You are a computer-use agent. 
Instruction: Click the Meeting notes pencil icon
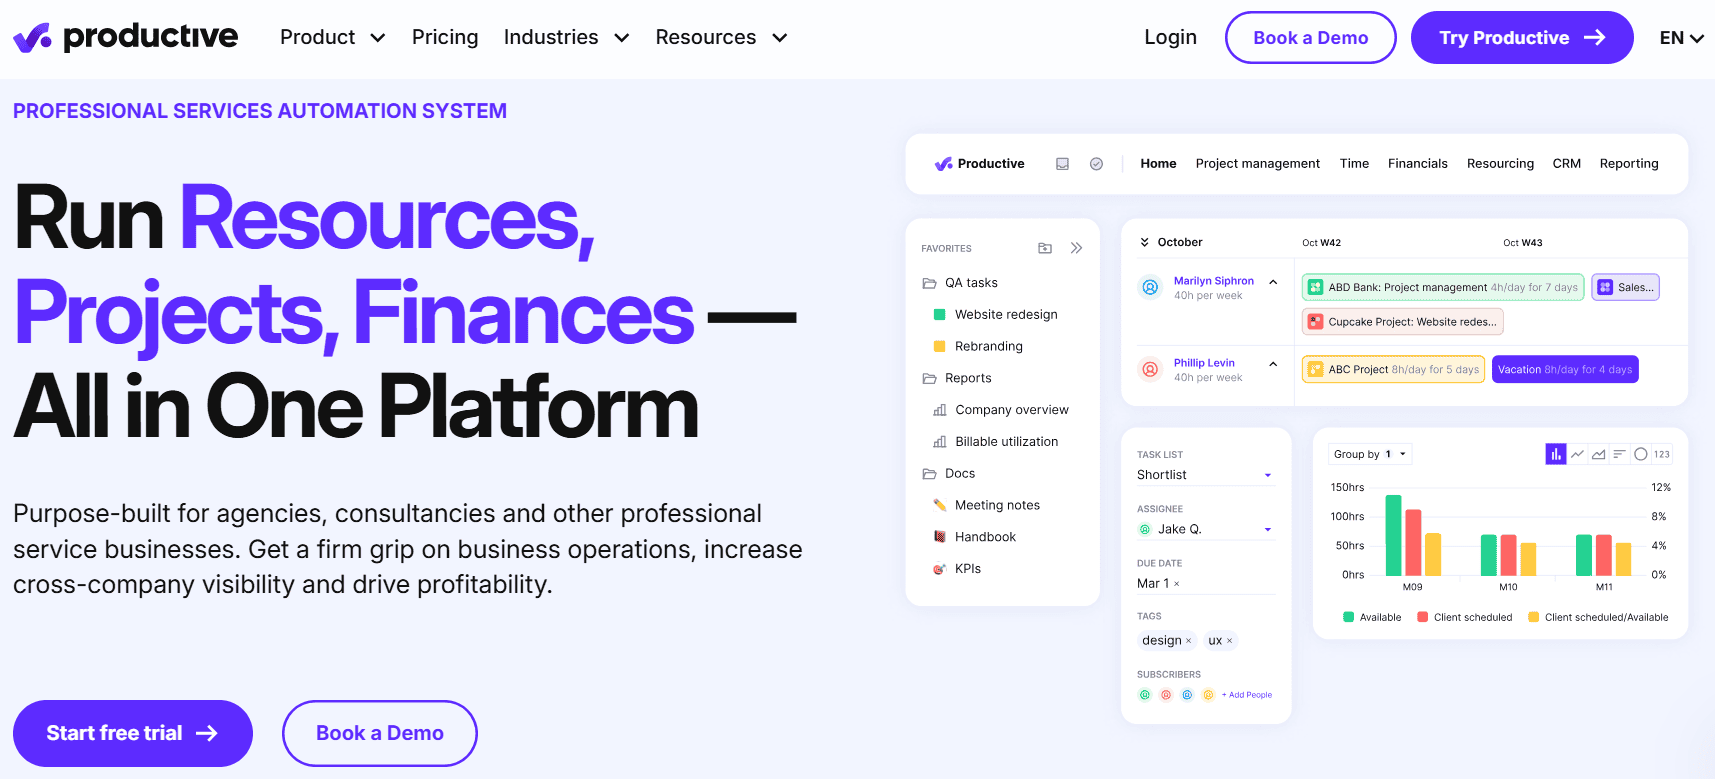(940, 505)
